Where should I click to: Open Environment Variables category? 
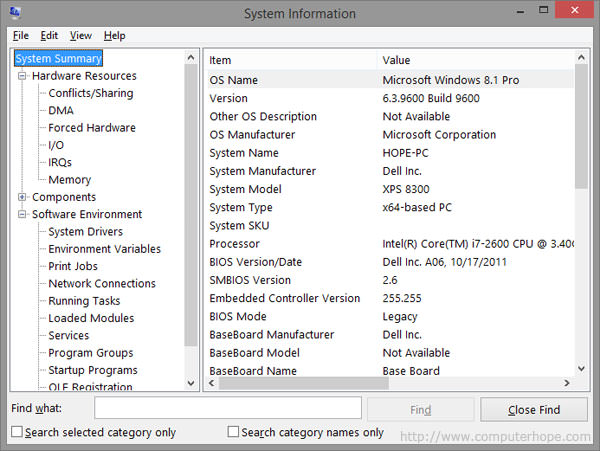pyautogui.click(x=104, y=249)
